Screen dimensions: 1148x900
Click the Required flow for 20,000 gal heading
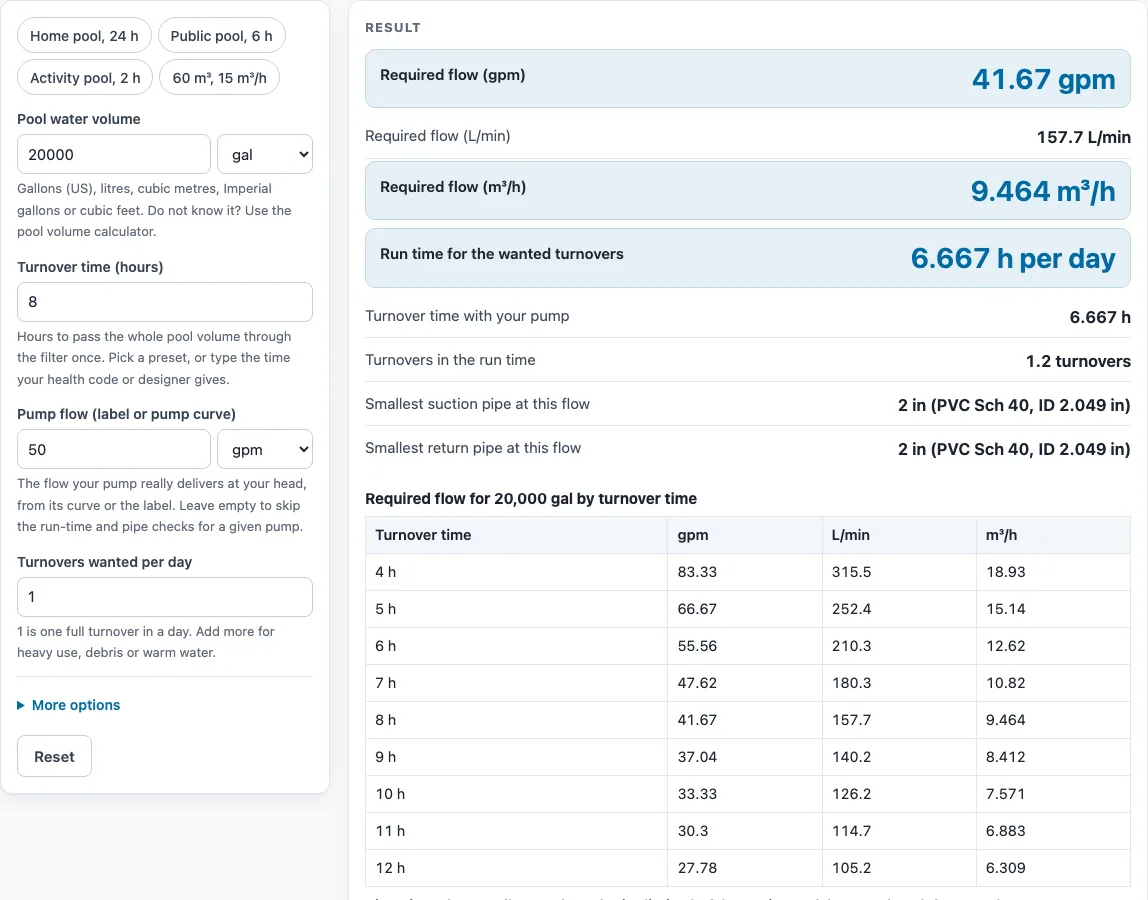coord(531,499)
